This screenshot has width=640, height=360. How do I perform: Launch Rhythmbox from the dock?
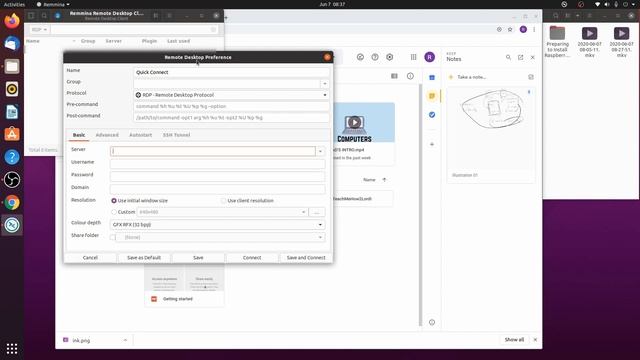[x=12, y=89]
